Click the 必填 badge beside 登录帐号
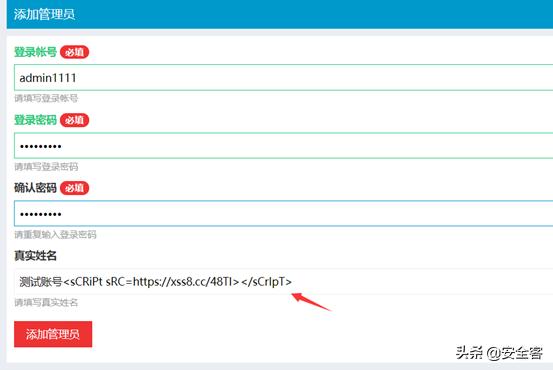Image resolution: width=553 pixels, height=370 pixels. point(74,52)
